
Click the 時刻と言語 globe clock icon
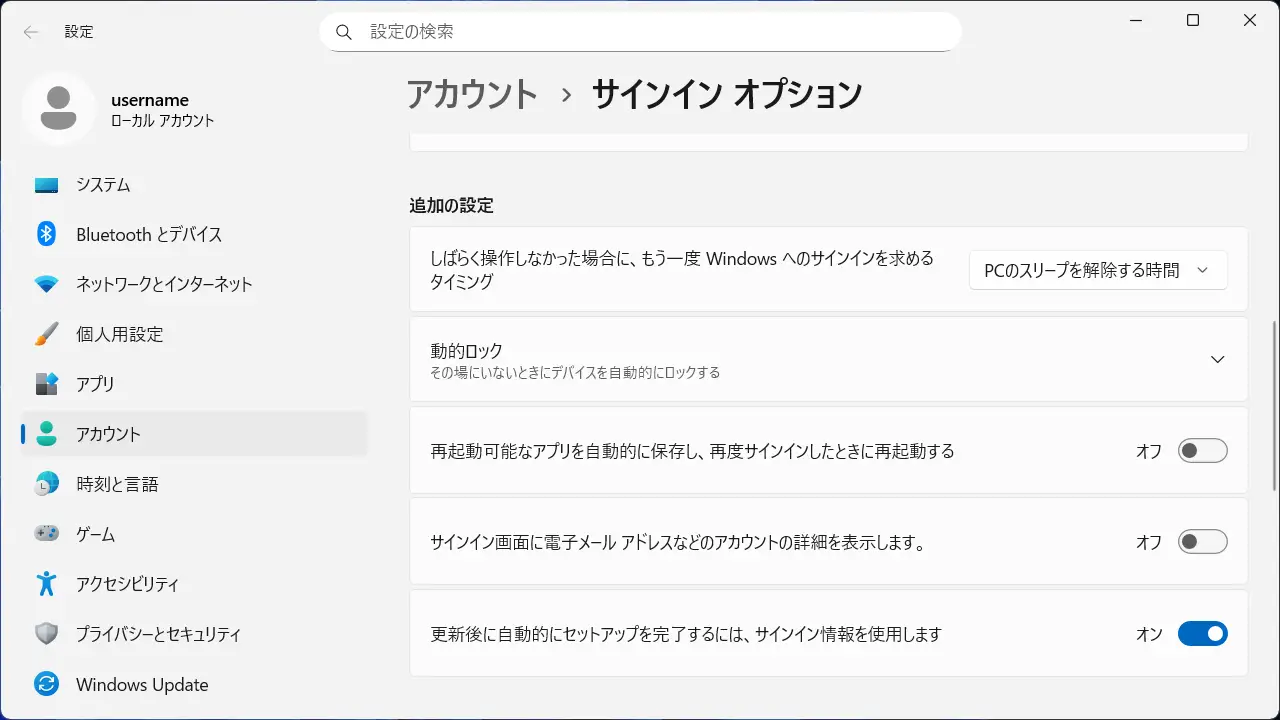[46, 484]
